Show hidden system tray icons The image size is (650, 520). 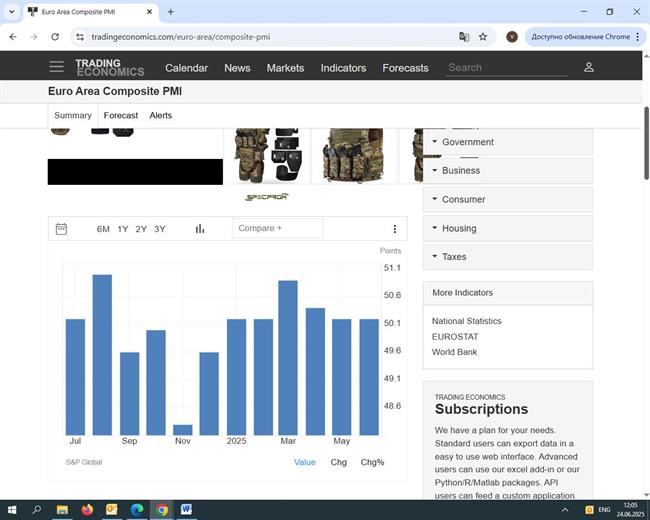click(565, 510)
